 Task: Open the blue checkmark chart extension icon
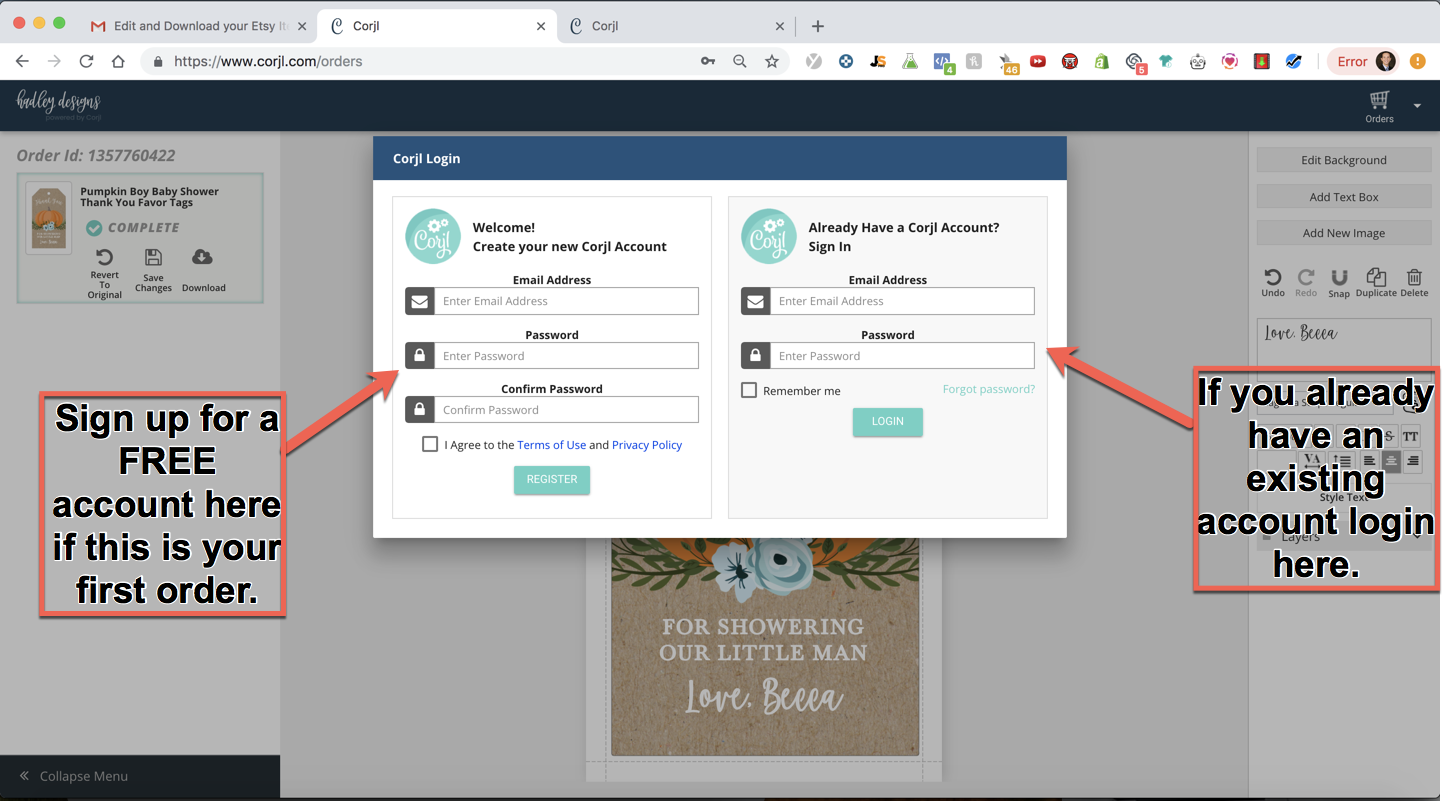click(x=1294, y=61)
